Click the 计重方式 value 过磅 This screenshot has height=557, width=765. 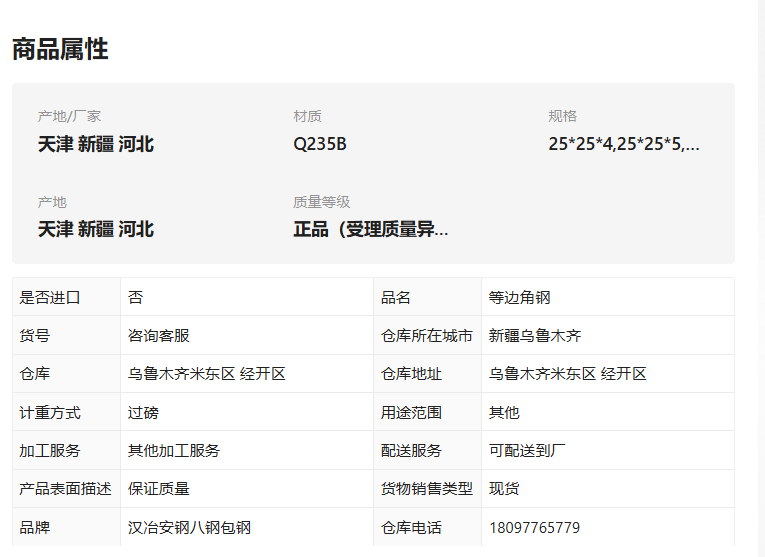click(x=143, y=413)
